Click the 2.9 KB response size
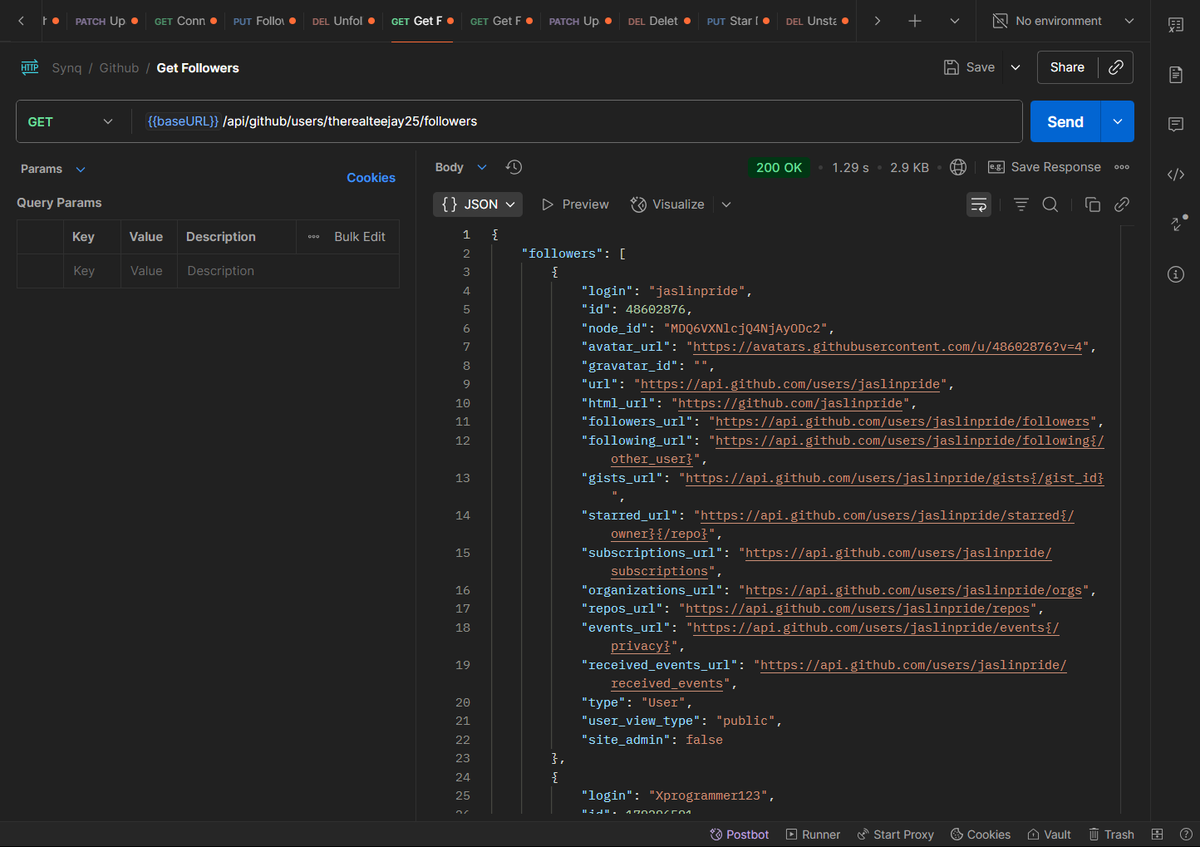1200x847 pixels. 909,167
